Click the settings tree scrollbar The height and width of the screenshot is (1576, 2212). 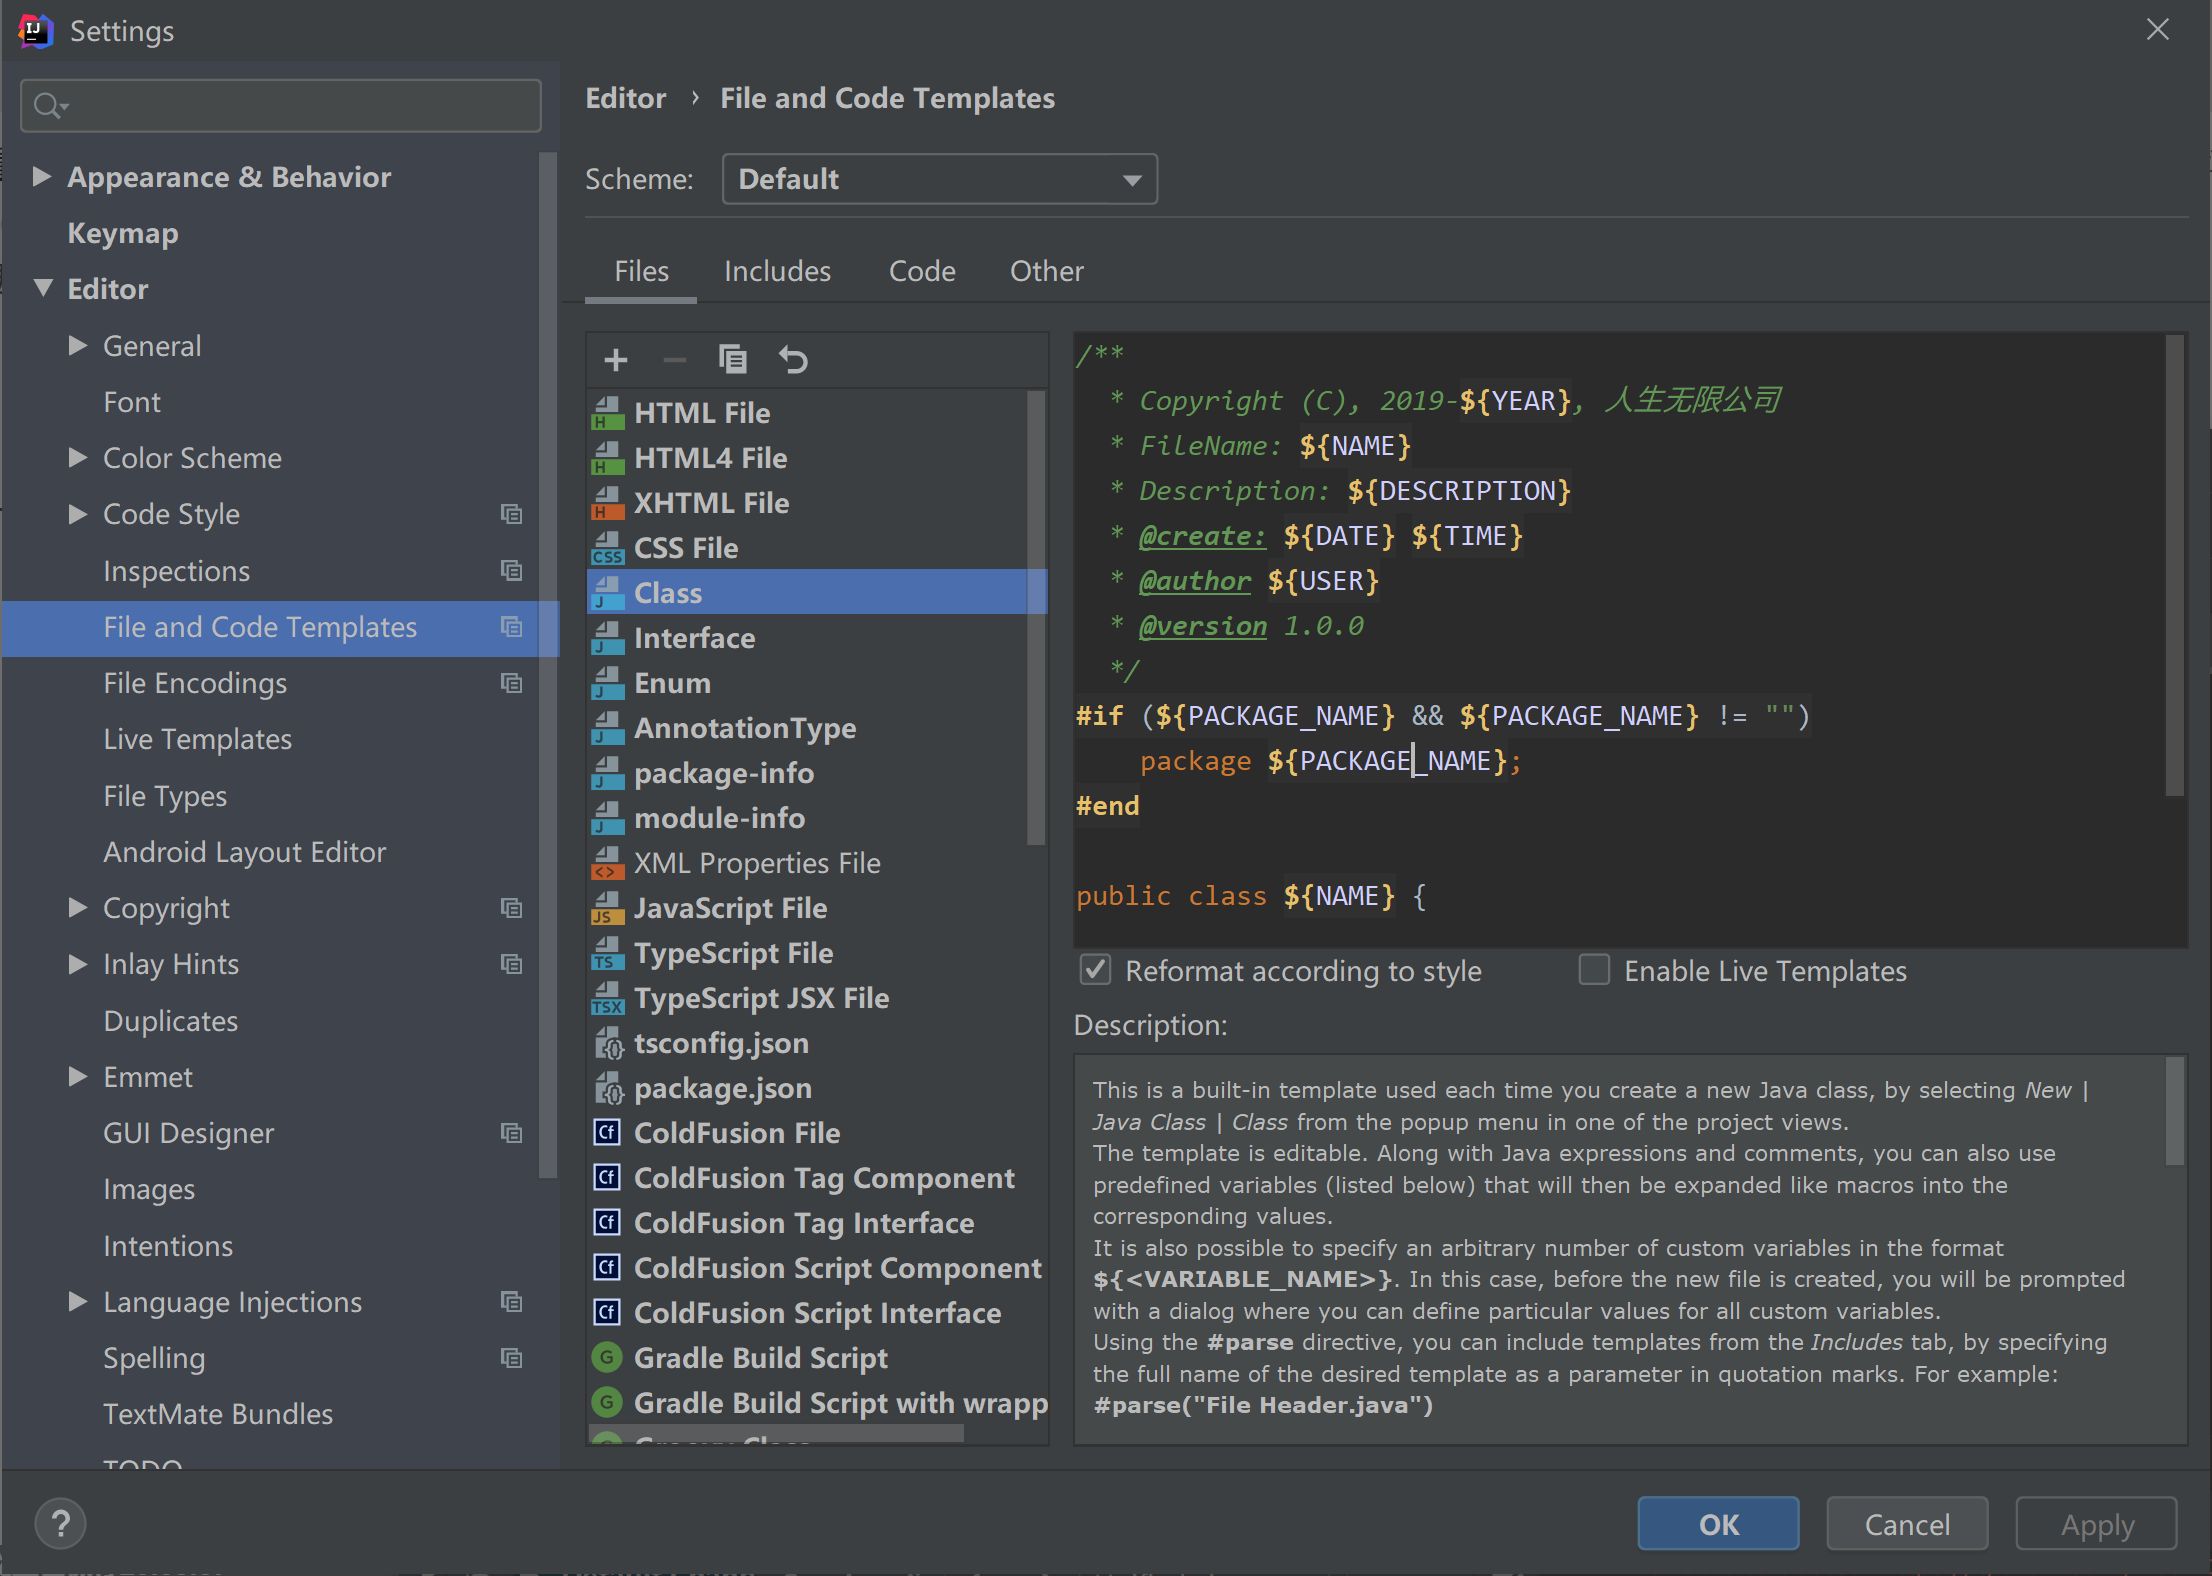(547, 664)
